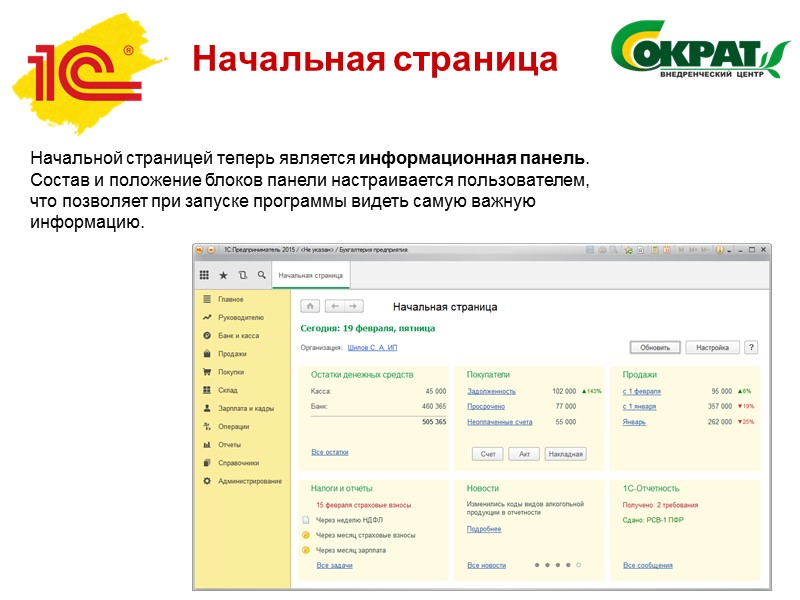Open Зарплата и кадры section
Image resolution: width=800 pixels, height=600 pixels.
tap(246, 408)
